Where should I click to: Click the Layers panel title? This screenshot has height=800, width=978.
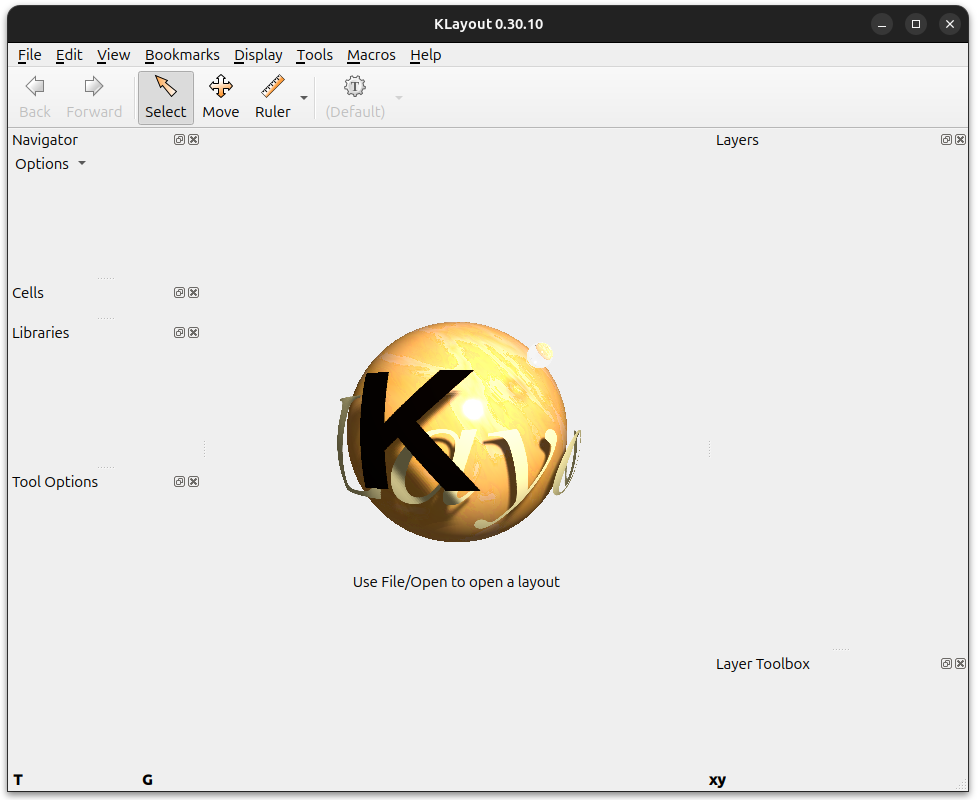[x=737, y=140]
